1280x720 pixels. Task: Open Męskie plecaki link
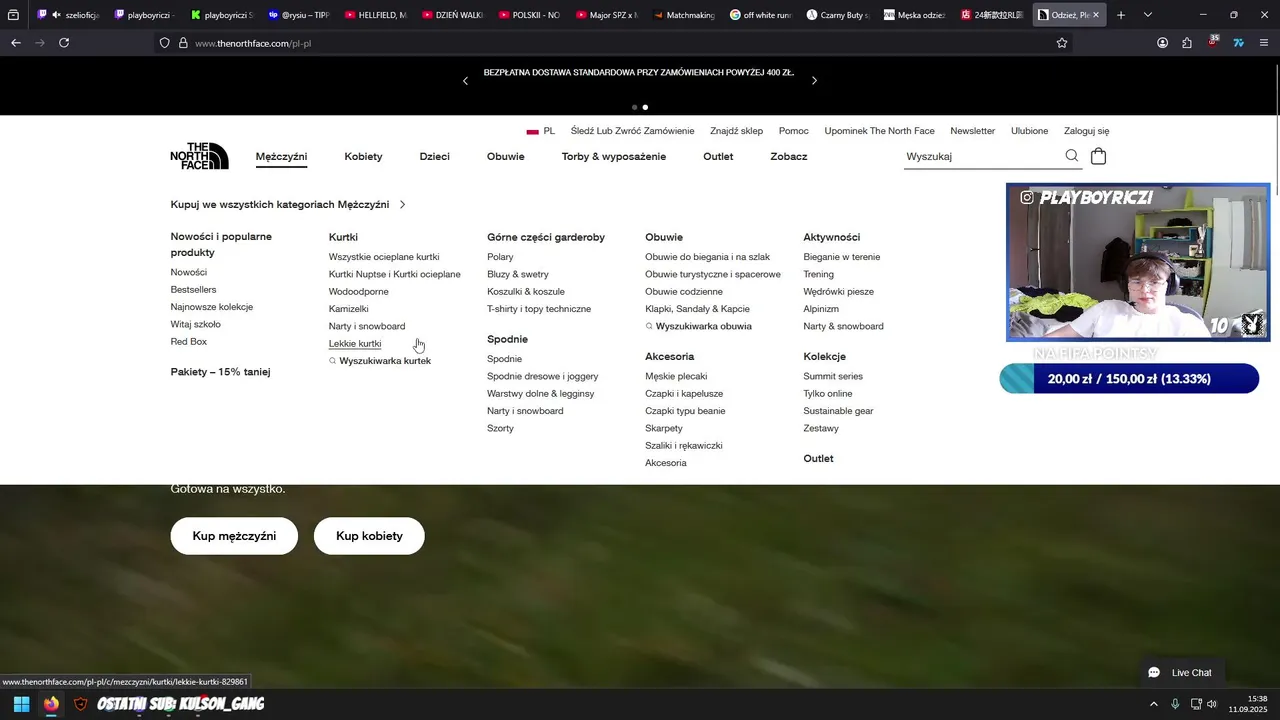pyautogui.click(x=676, y=376)
